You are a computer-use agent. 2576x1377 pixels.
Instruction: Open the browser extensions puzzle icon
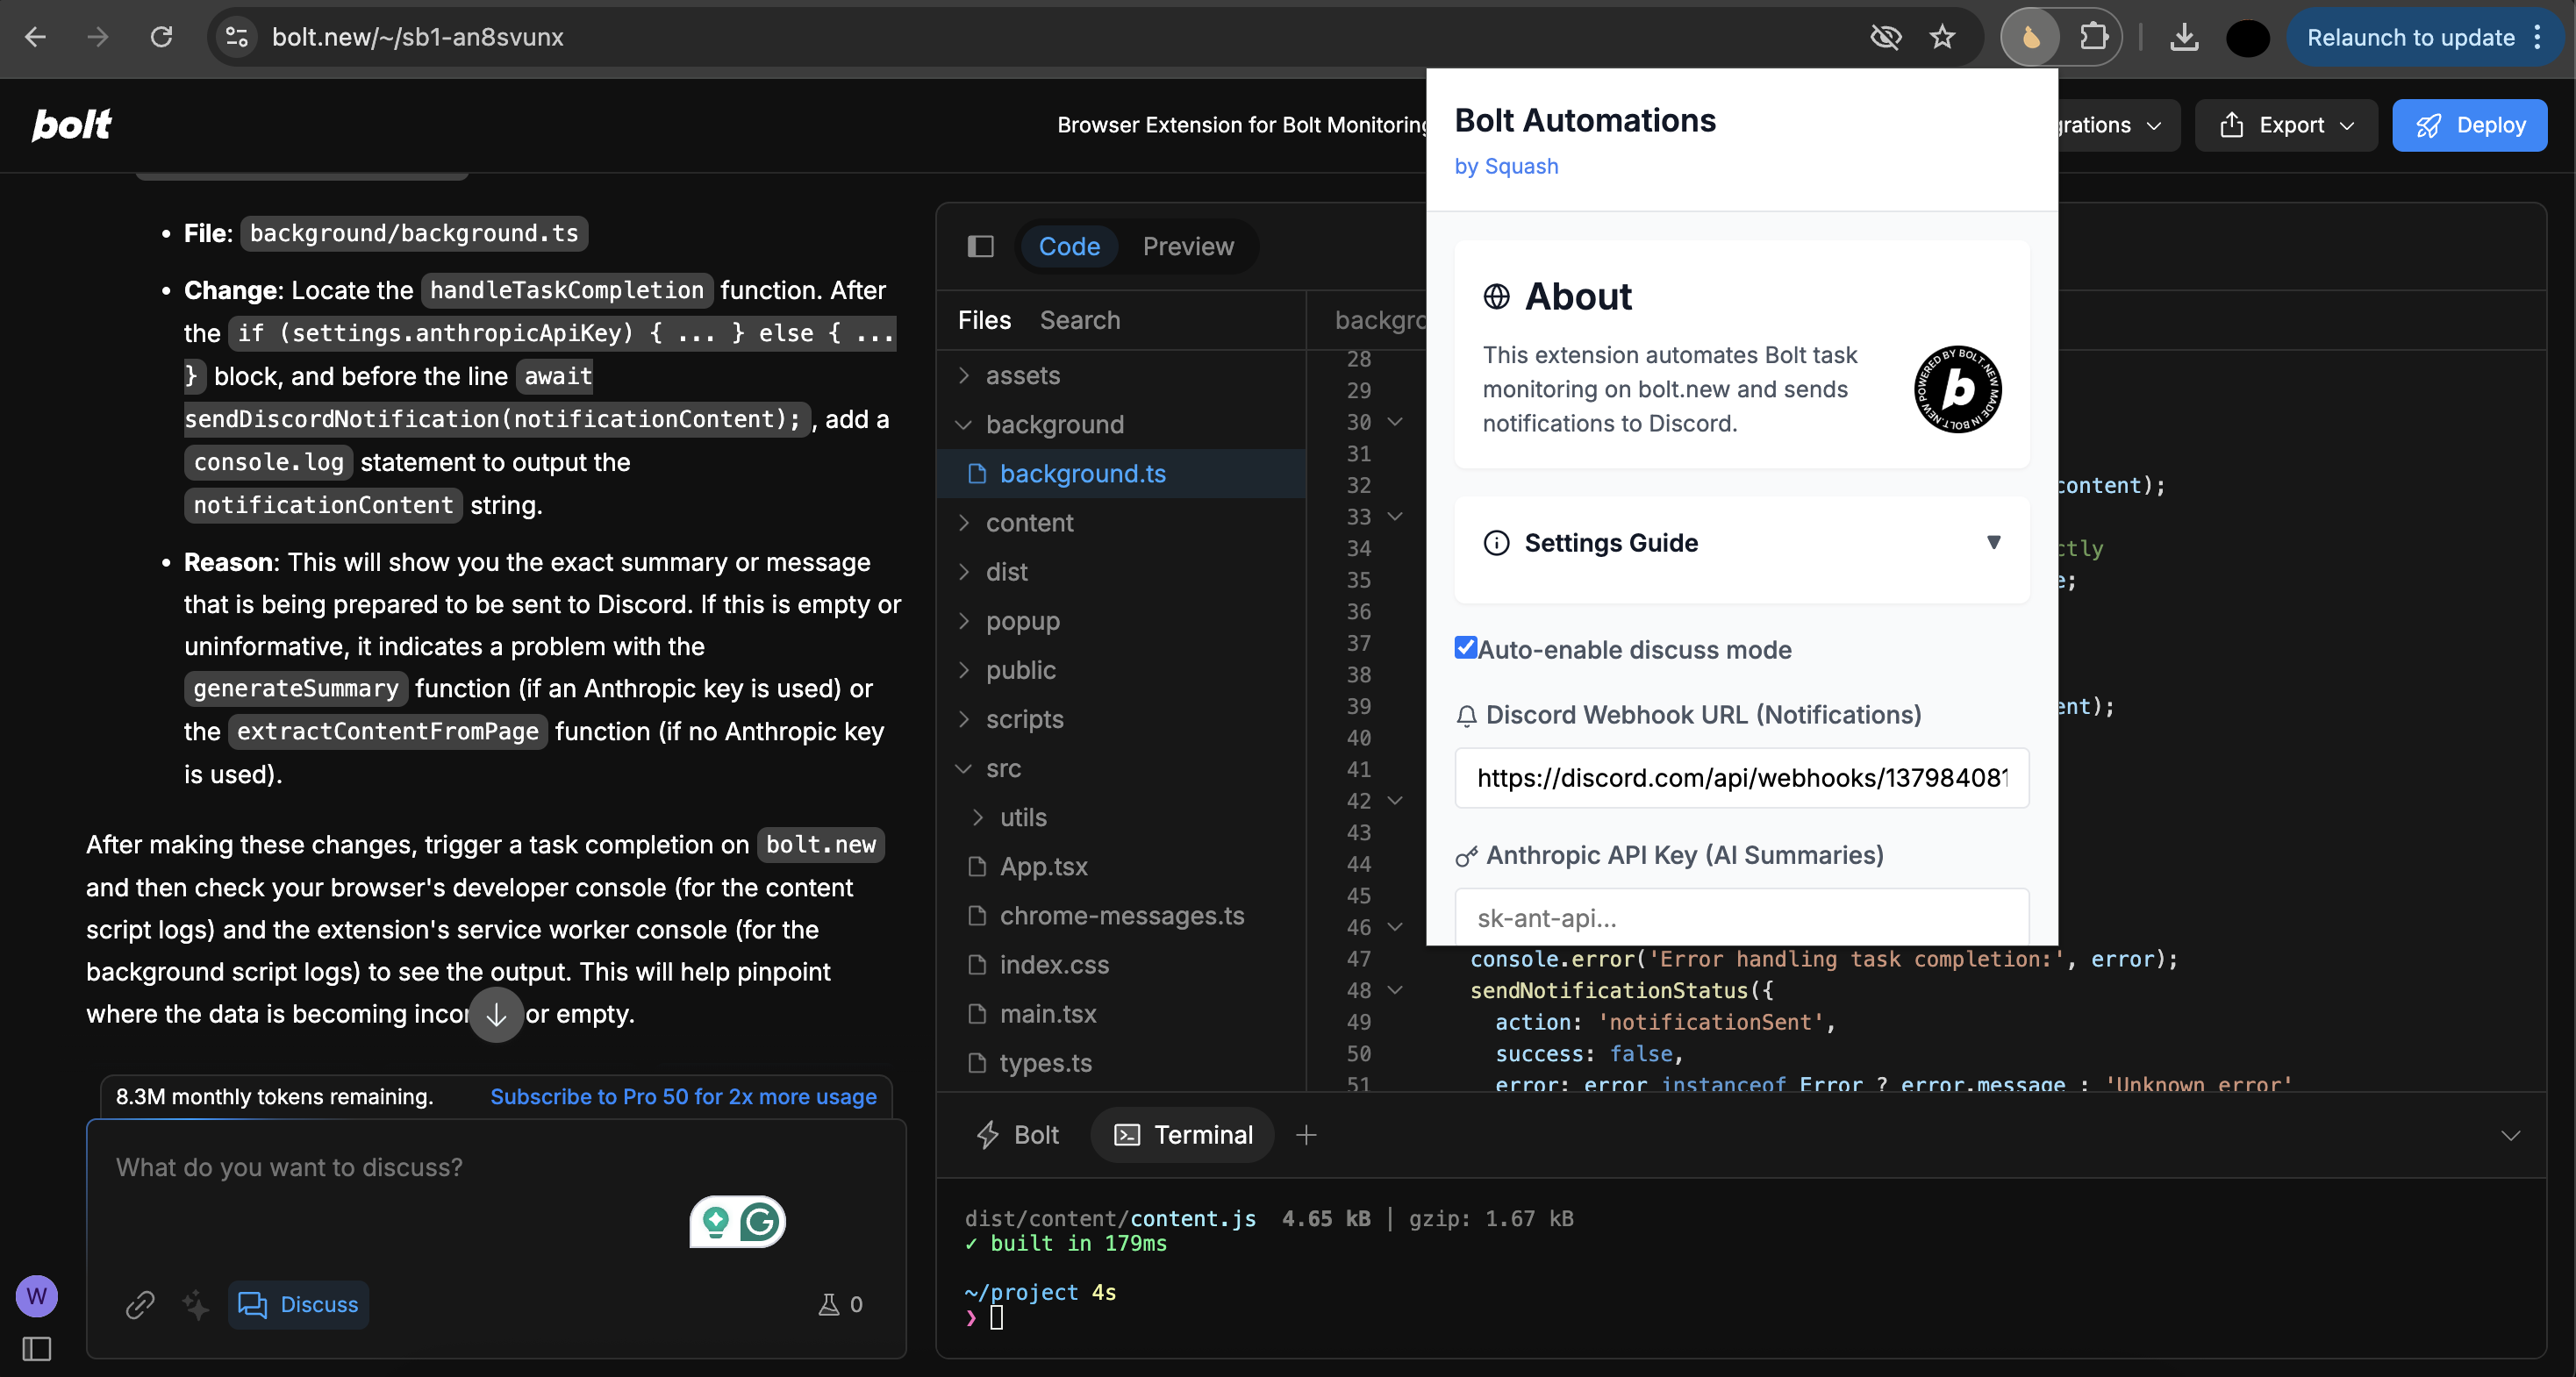2093,37
